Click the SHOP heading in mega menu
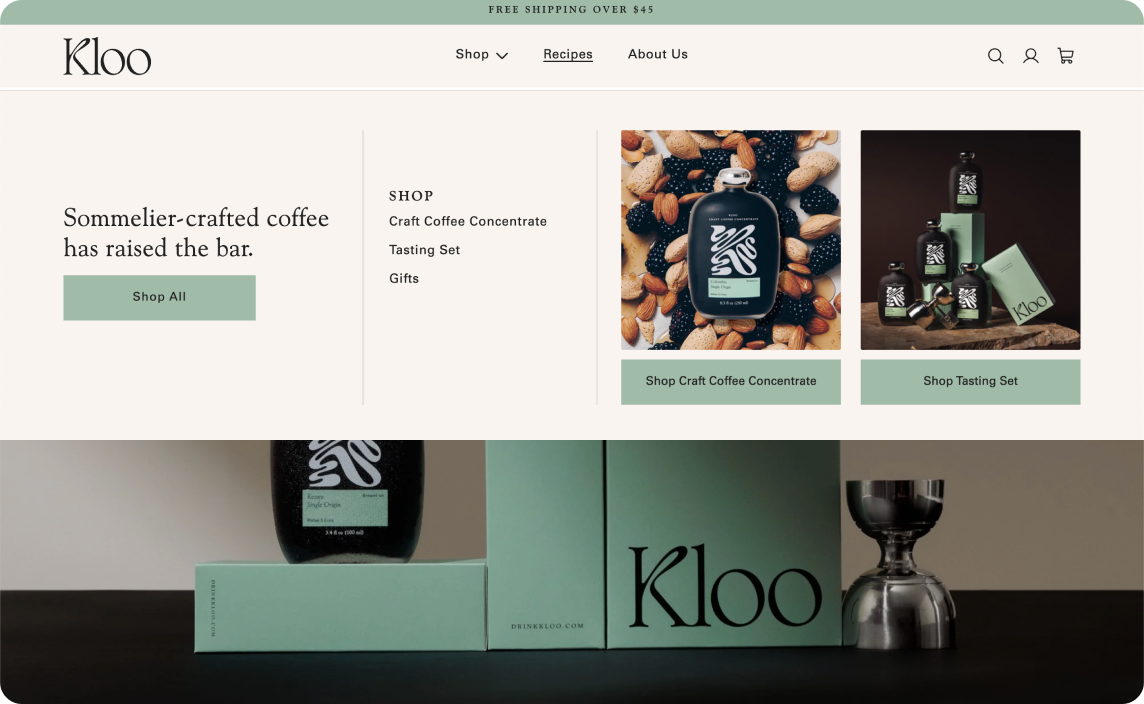 tap(411, 196)
